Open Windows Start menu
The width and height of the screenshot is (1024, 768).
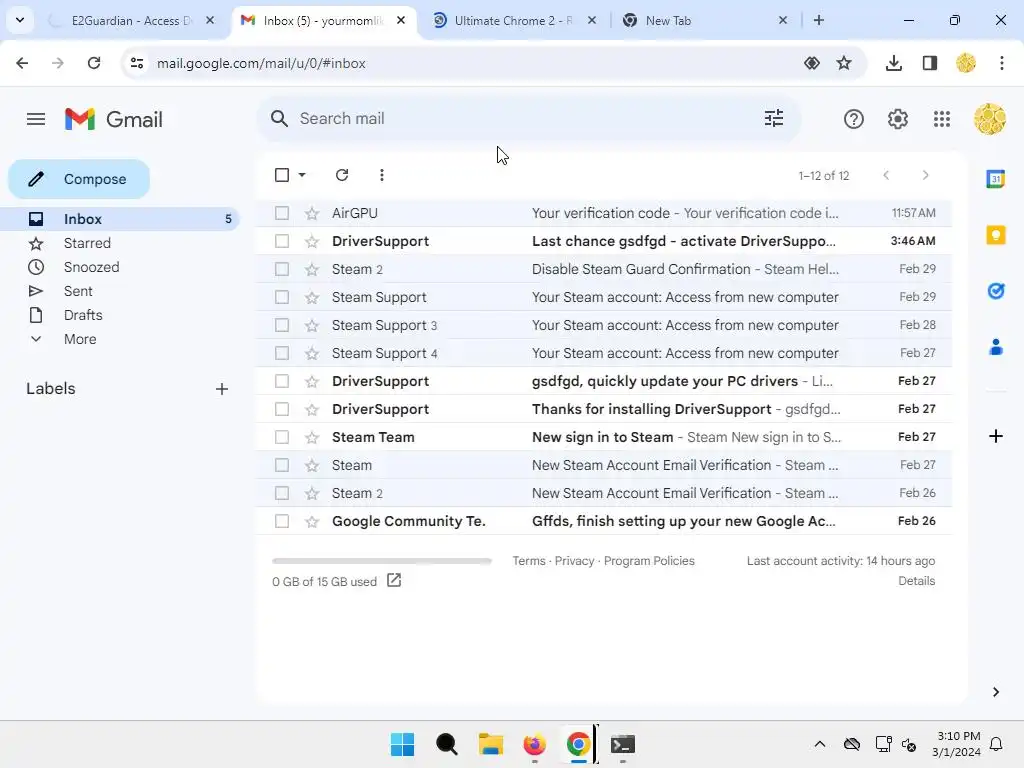click(402, 744)
